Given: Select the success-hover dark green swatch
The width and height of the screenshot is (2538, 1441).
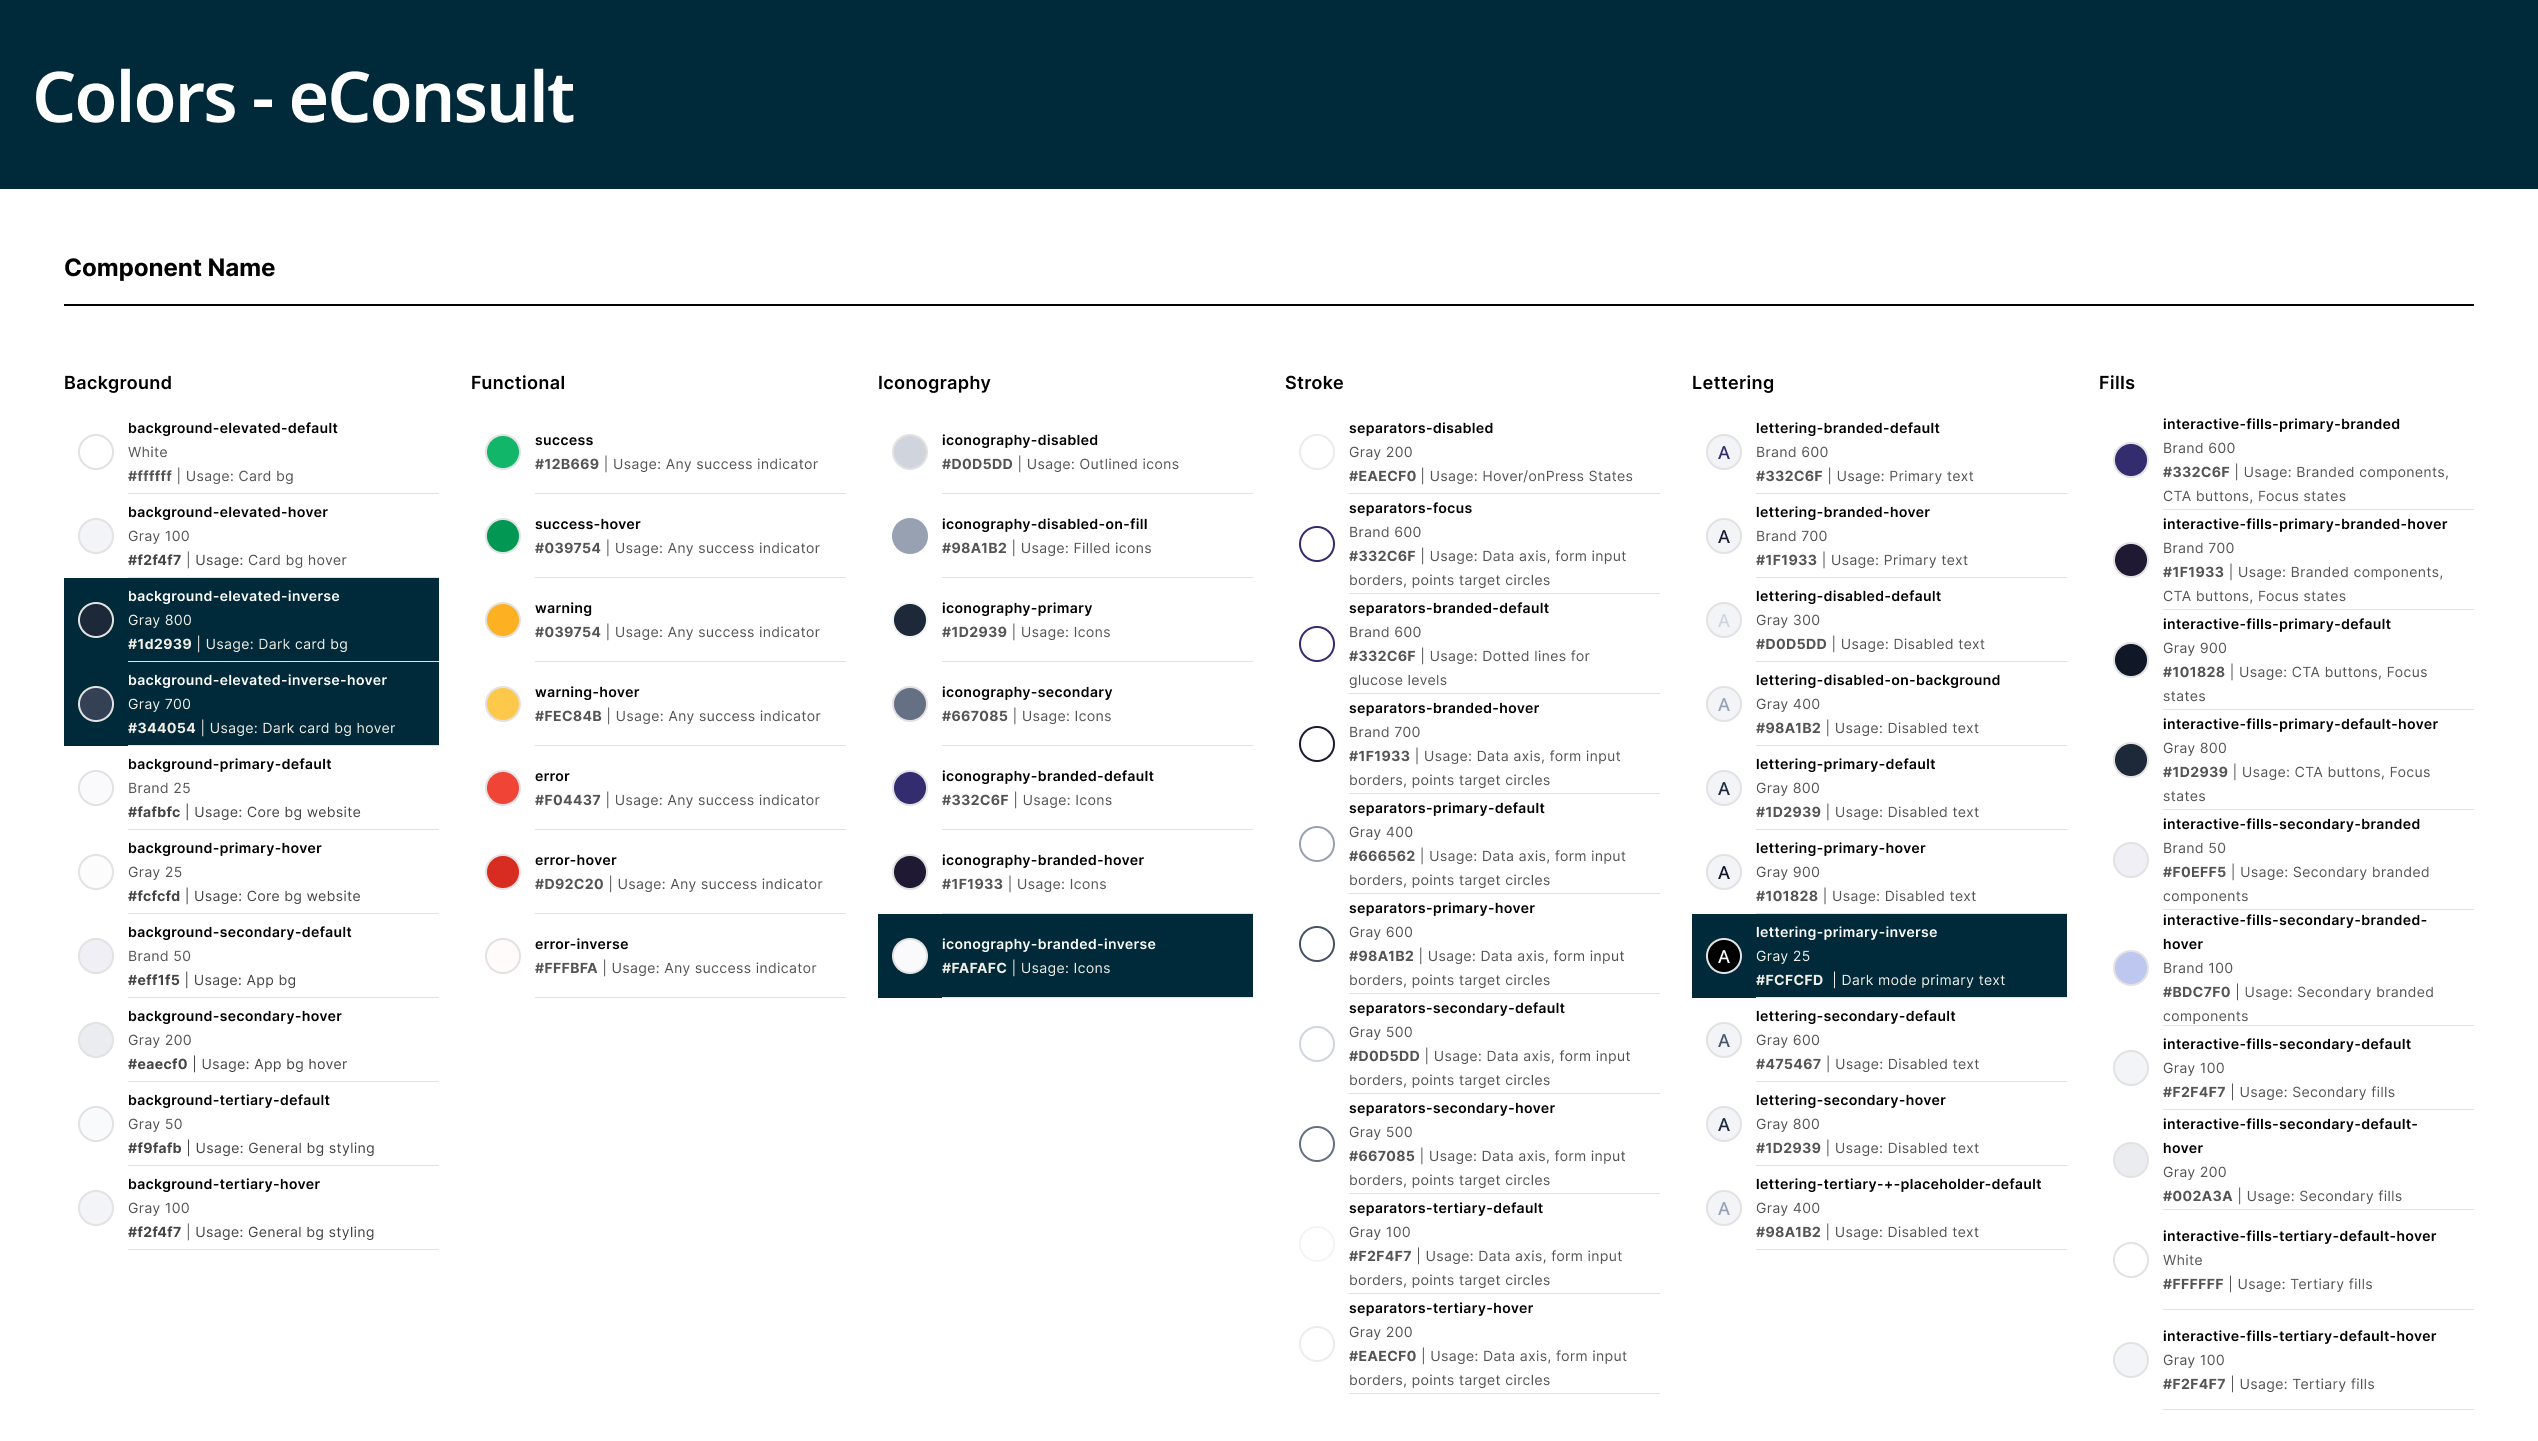Looking at the screenshot, I should (x=503, y=536).
